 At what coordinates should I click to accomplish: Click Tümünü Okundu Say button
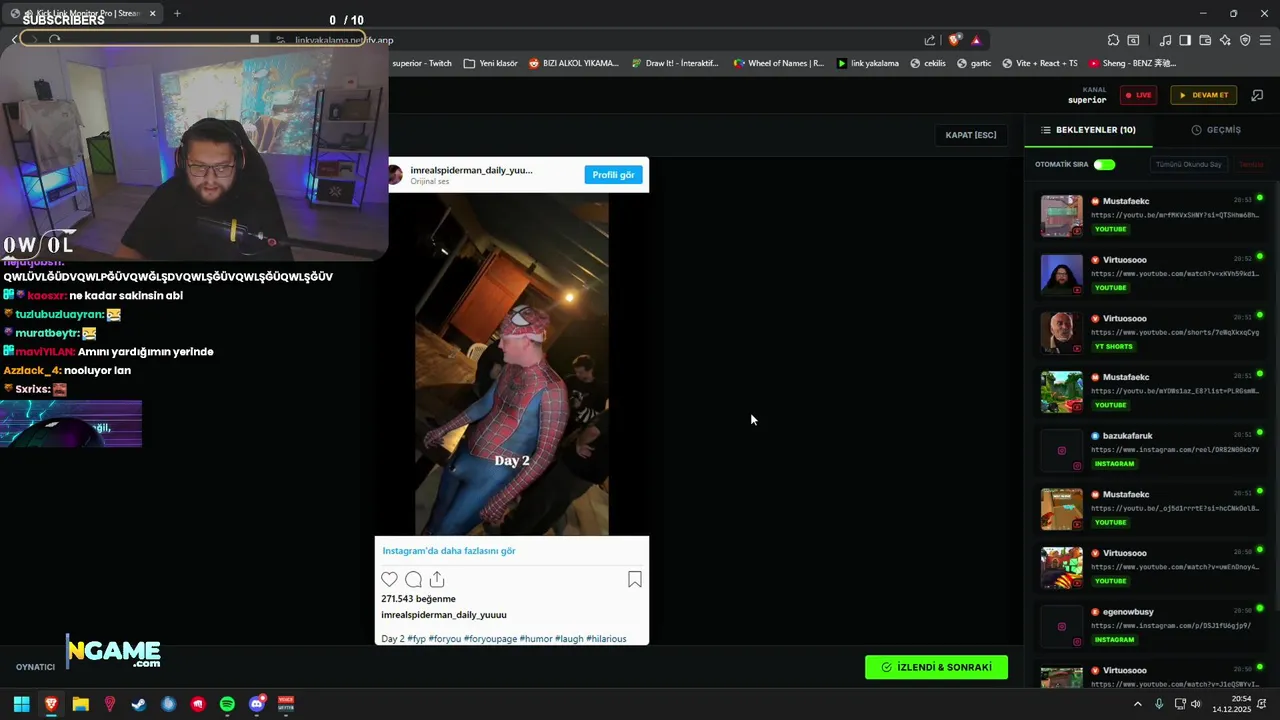click(x=1188, y=164)
